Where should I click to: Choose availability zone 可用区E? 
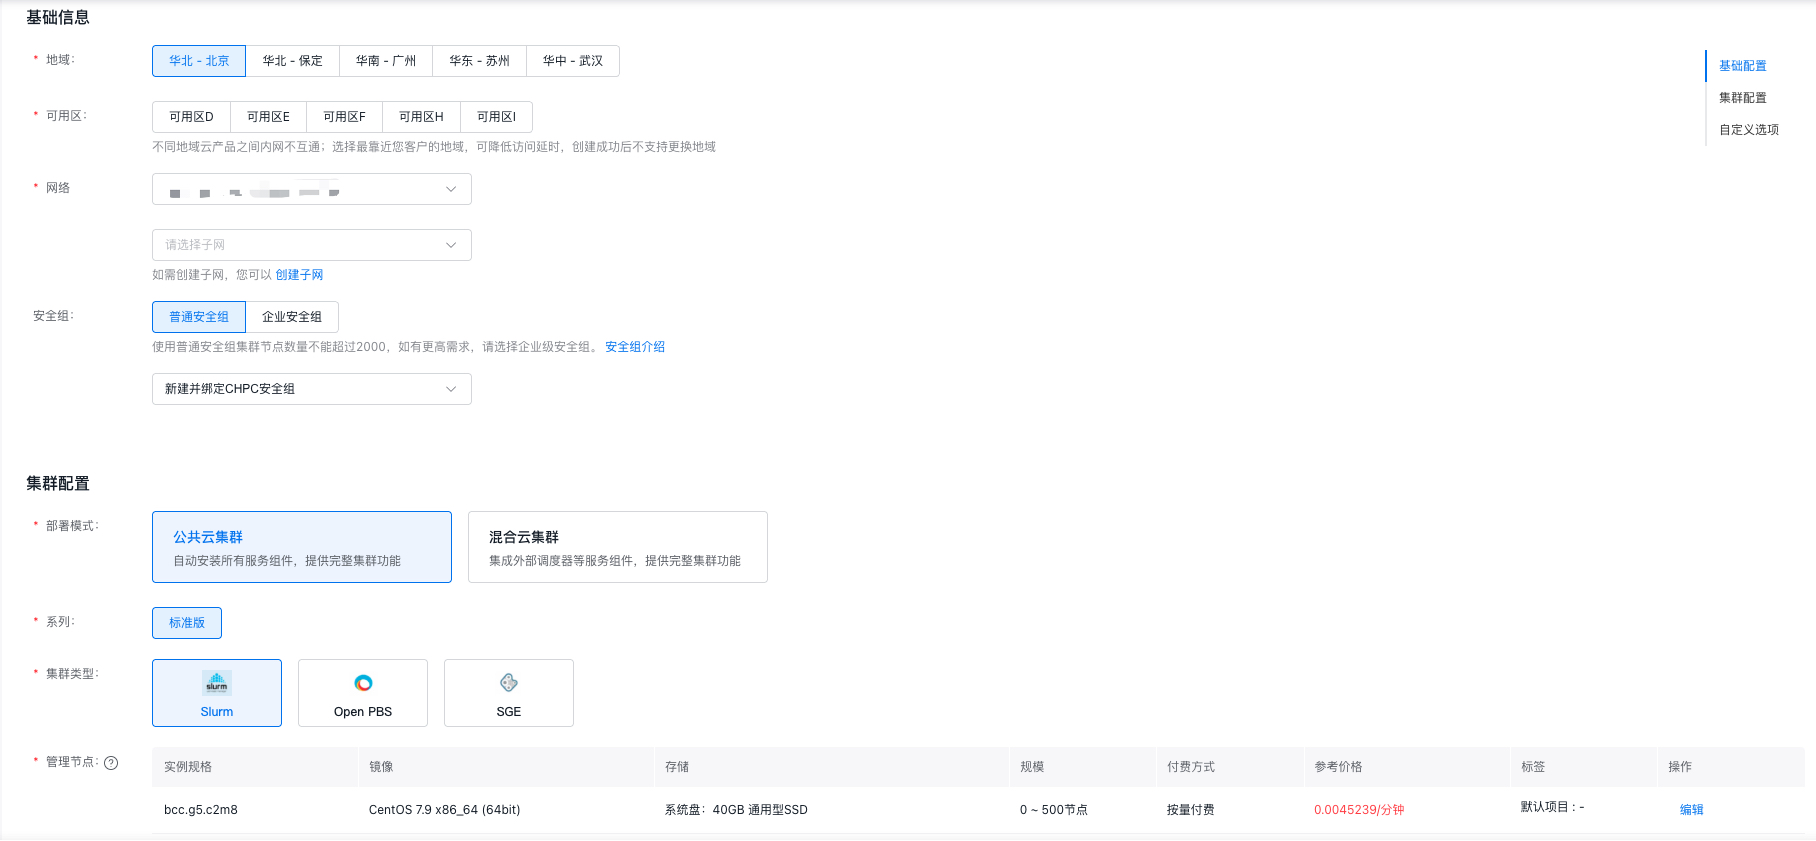[268, 117]
